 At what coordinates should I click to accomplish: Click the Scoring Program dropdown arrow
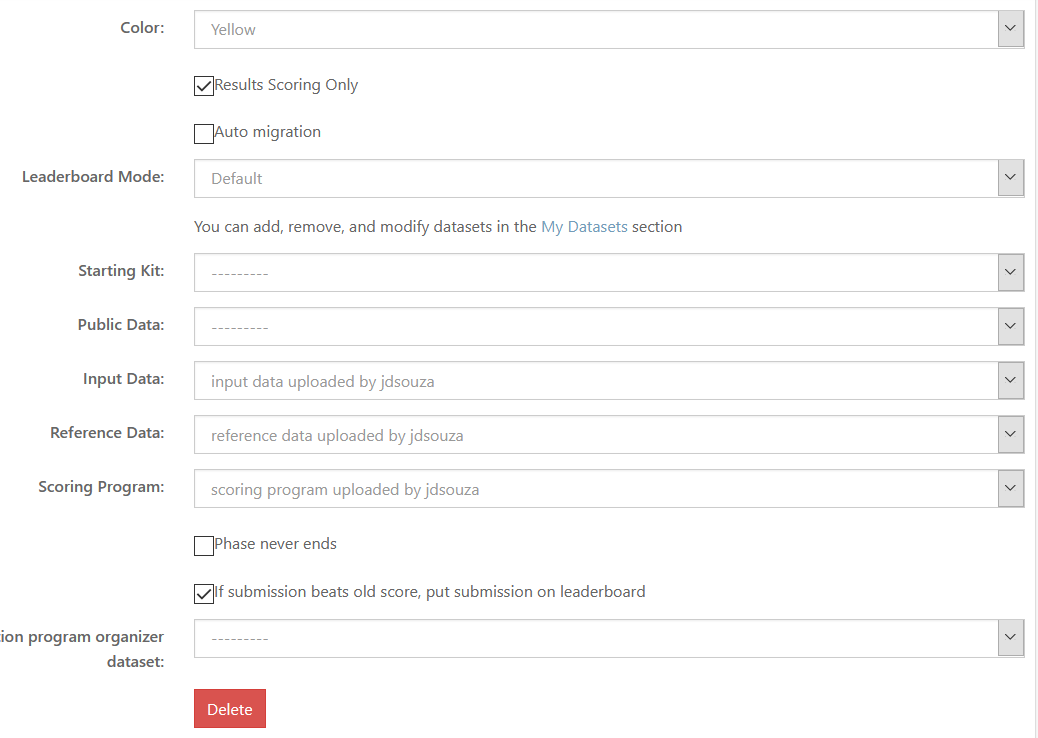[1010, 488]
